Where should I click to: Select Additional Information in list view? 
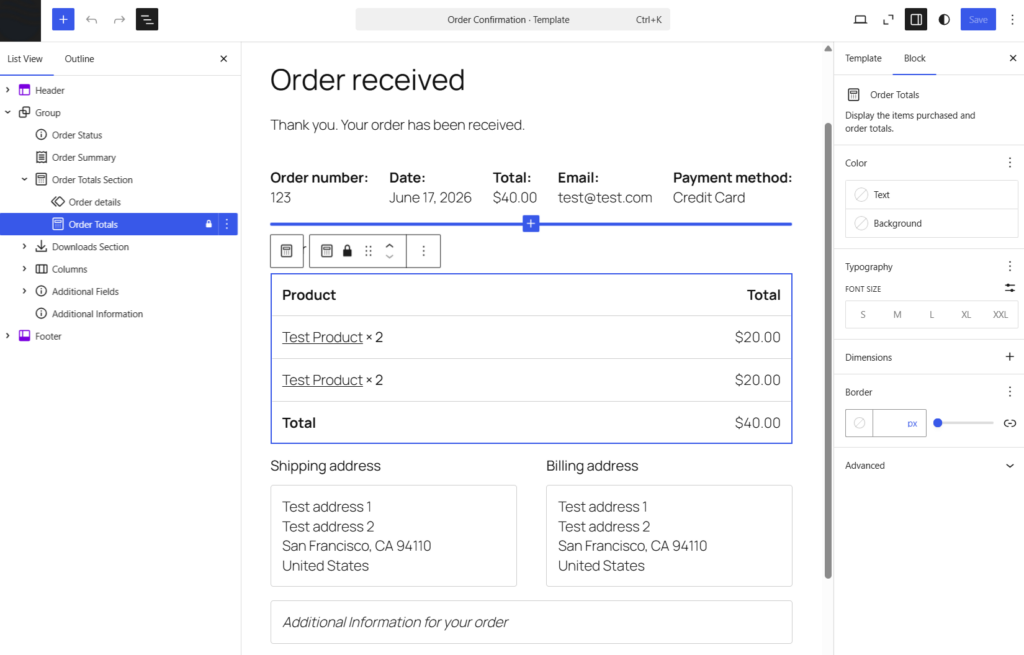(x=97, y=313)
